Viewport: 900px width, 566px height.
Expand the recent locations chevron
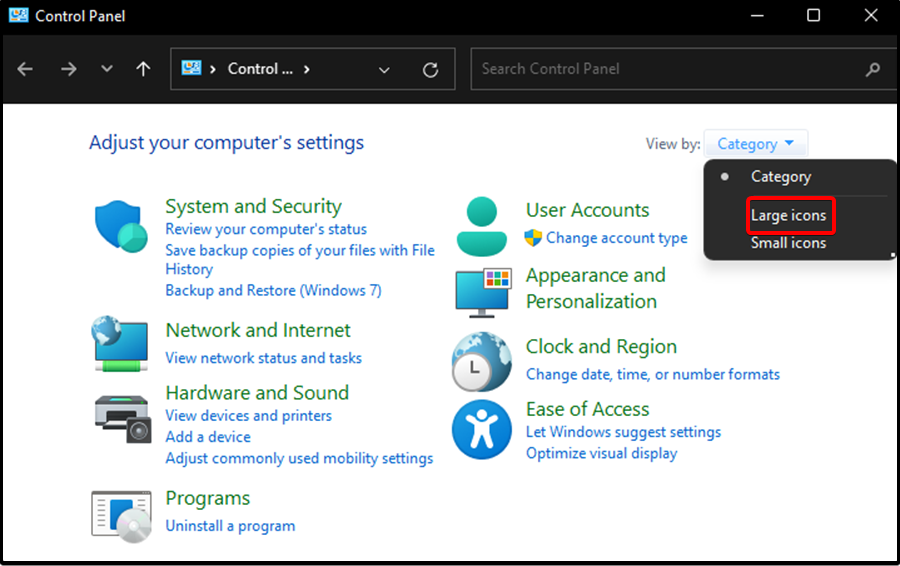pyautogui.click(x=107, y=70)
